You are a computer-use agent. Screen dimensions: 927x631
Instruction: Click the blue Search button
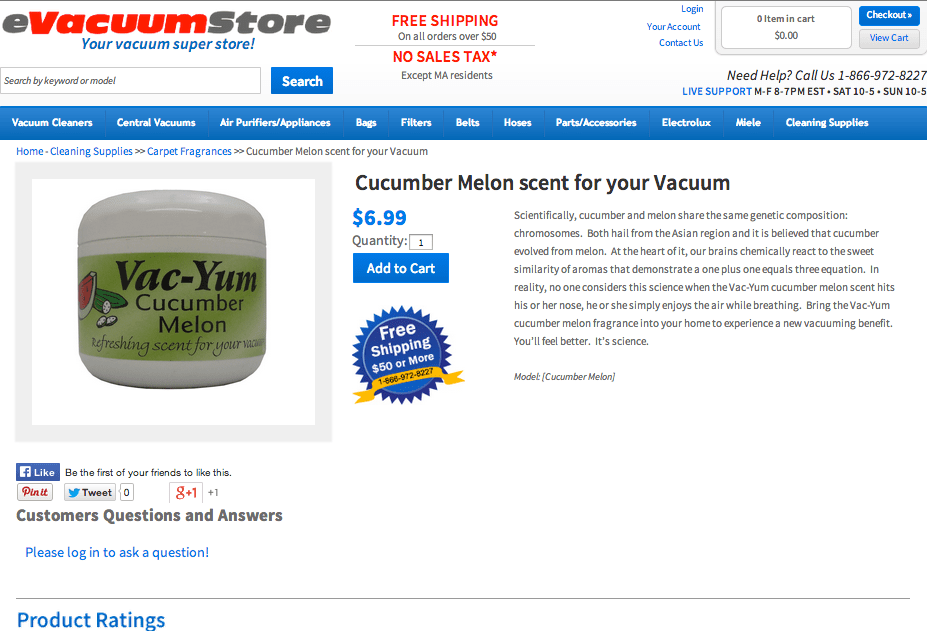tap(302, 80)
